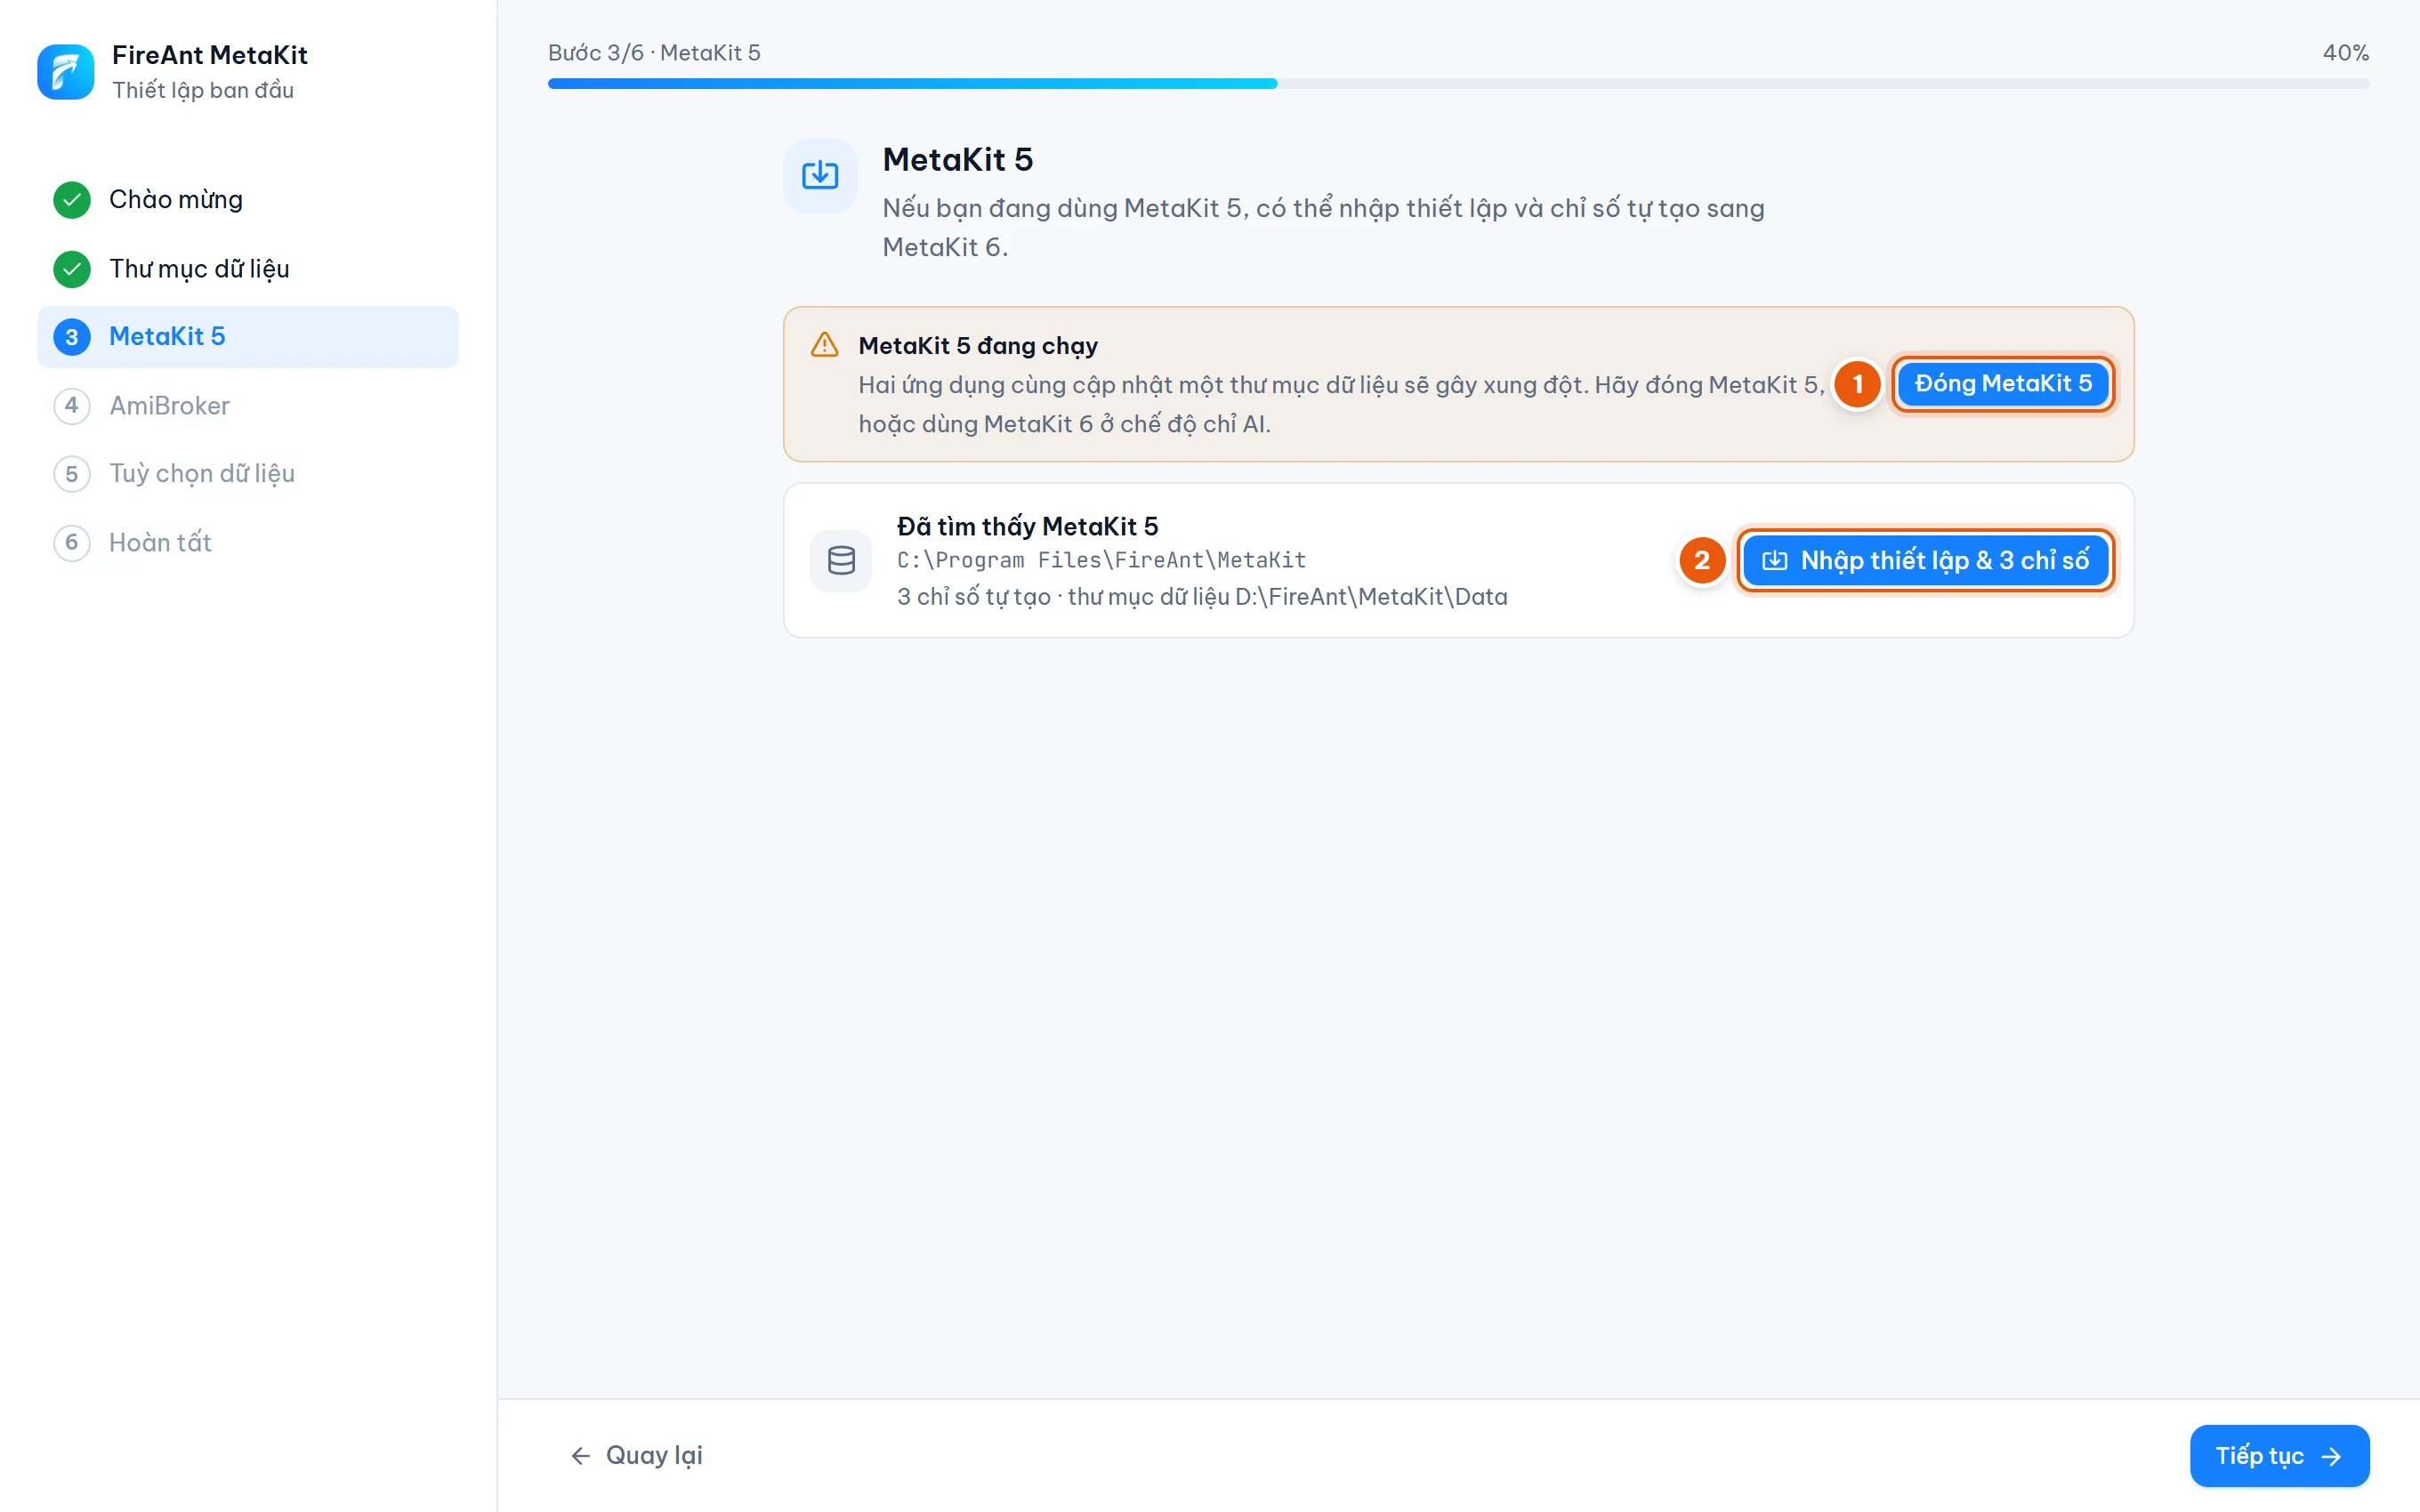Open the AmiBroker step
Viewport: 2420px width, 1512px height.
click(x=248, y=405)
